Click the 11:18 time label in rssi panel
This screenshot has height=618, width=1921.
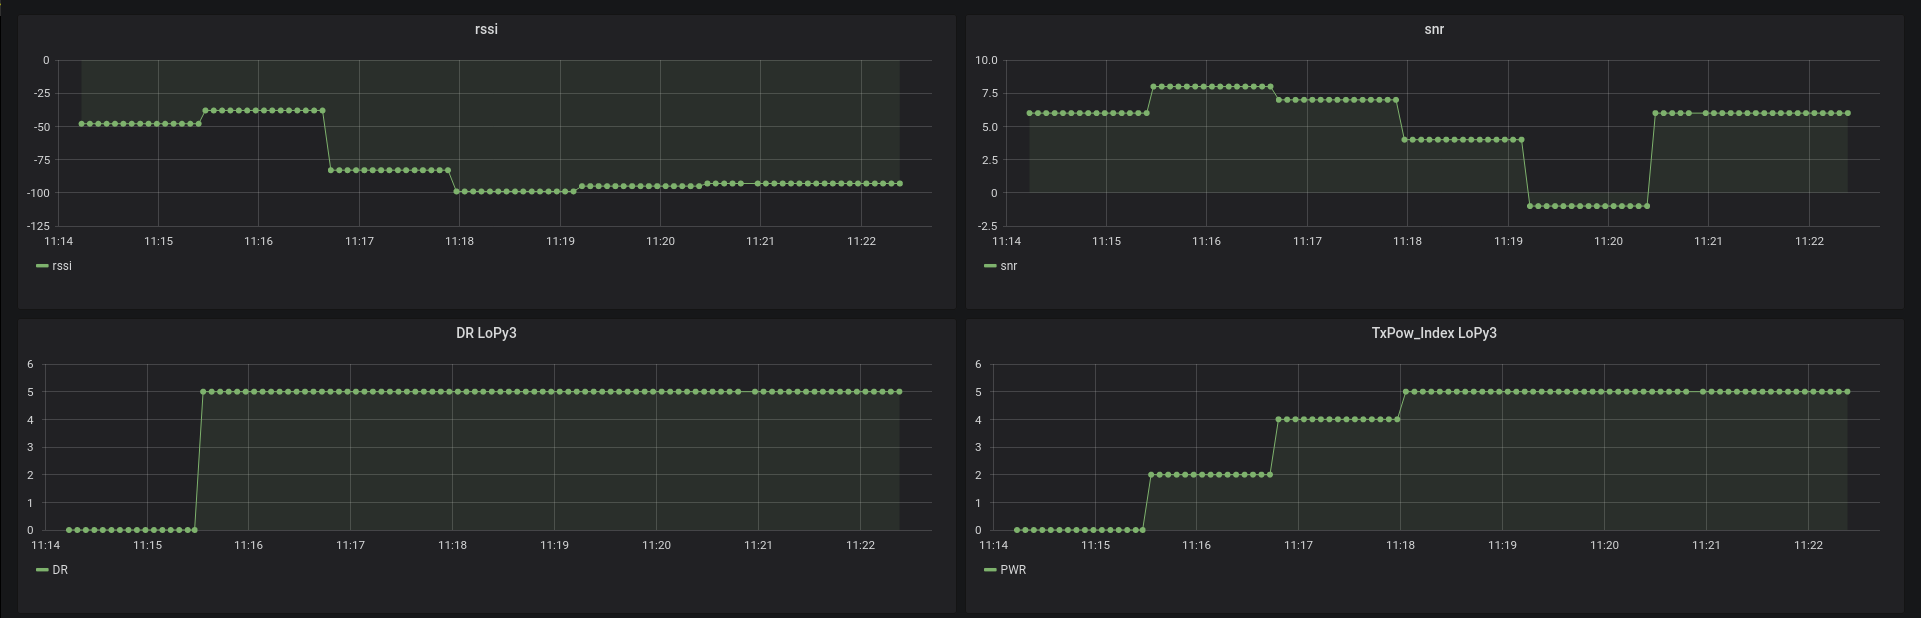[459, 241]
